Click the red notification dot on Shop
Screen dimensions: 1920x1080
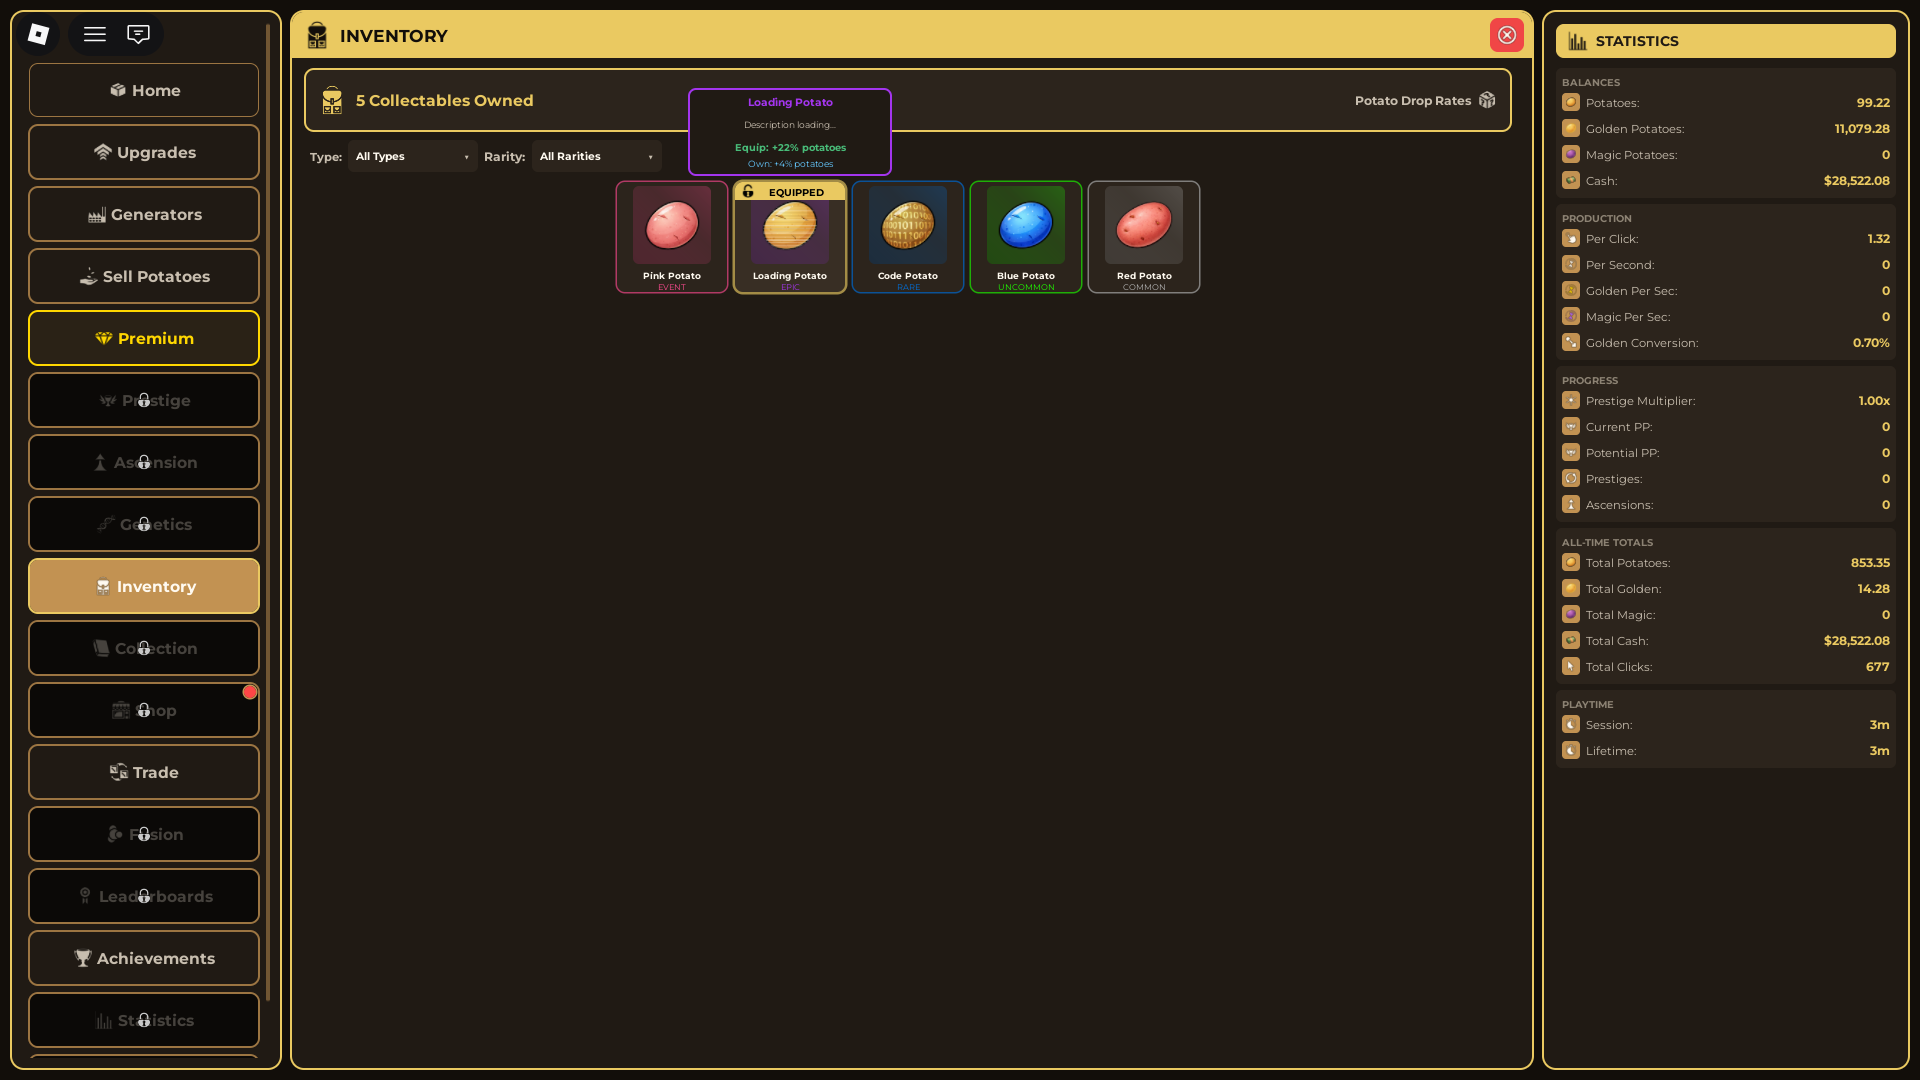[250, 692]
